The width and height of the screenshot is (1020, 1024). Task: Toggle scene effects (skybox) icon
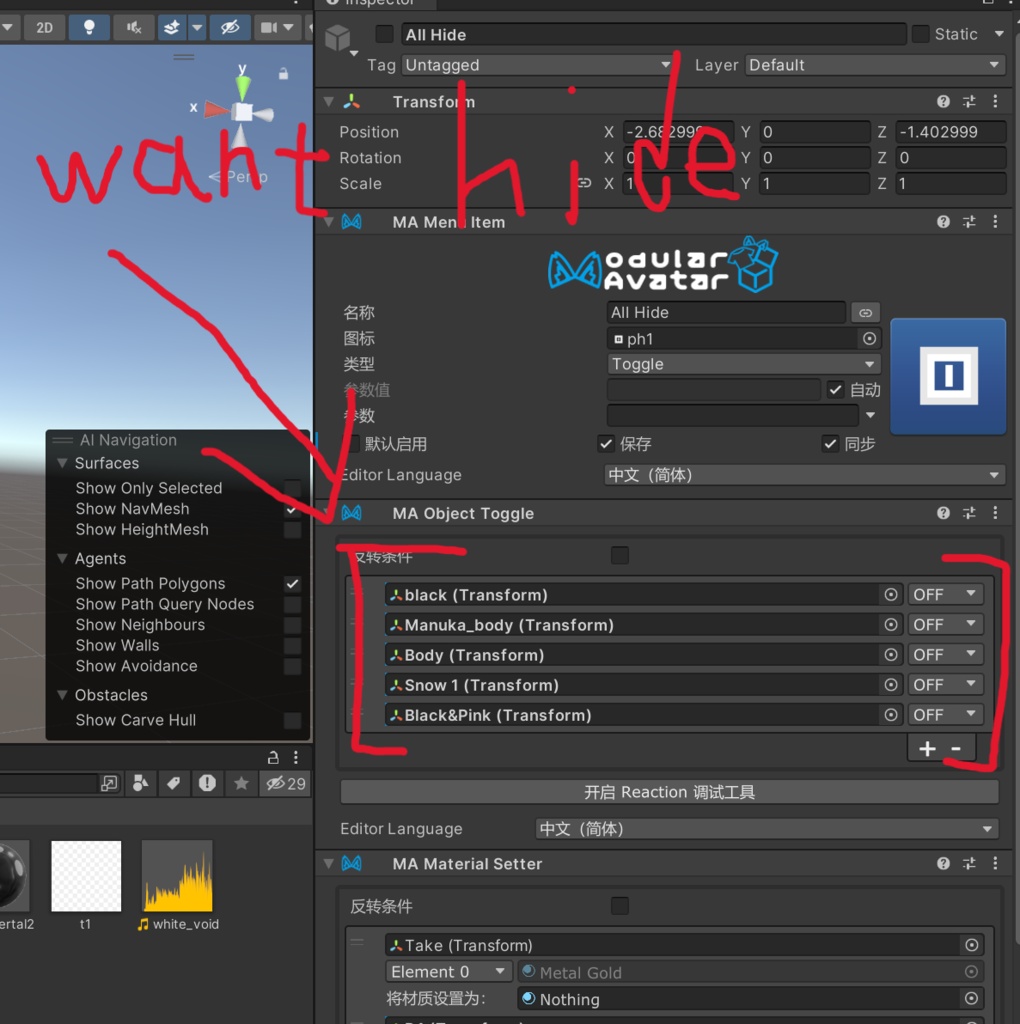click(172, 27)
